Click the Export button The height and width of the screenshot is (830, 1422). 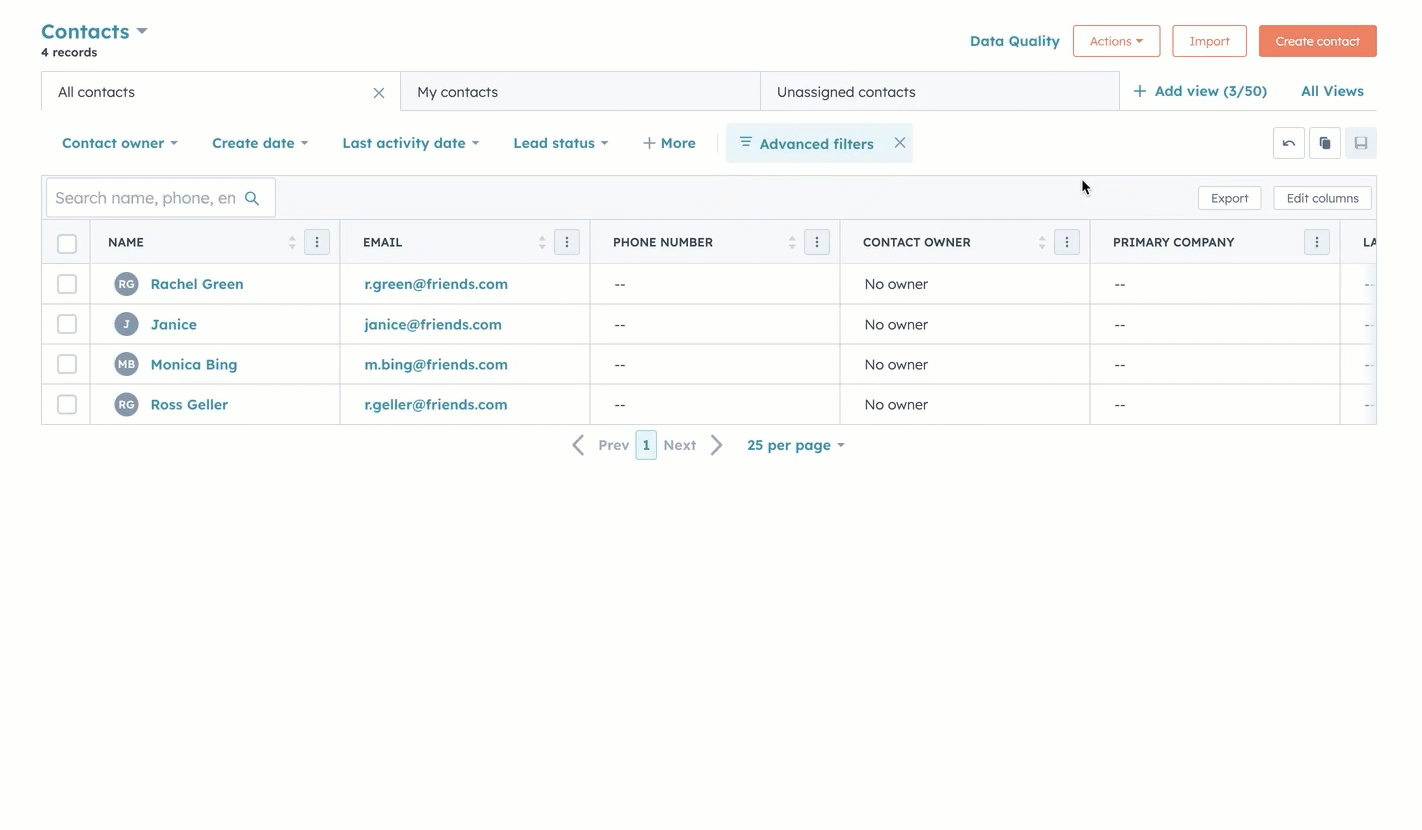(x=1229, y=198)
